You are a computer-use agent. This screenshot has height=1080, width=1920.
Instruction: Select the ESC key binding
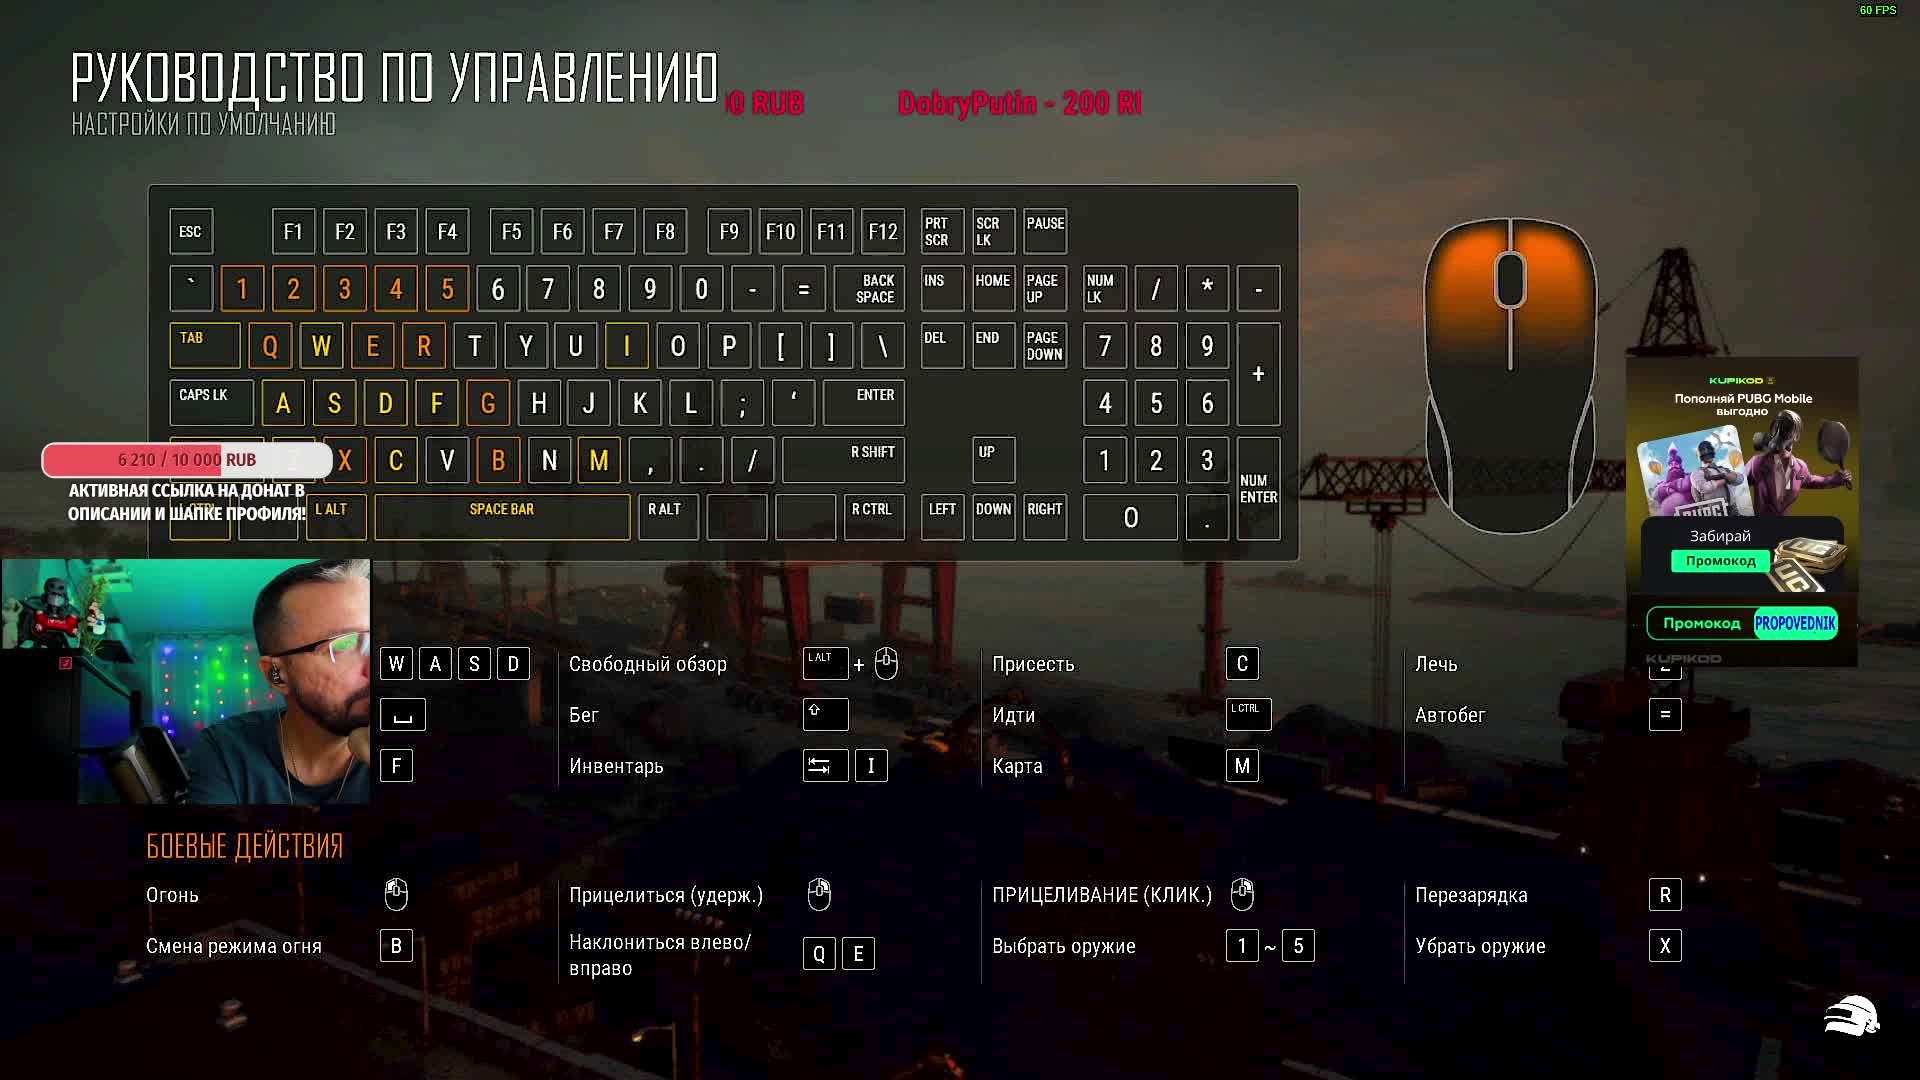[x=191, y=232]
